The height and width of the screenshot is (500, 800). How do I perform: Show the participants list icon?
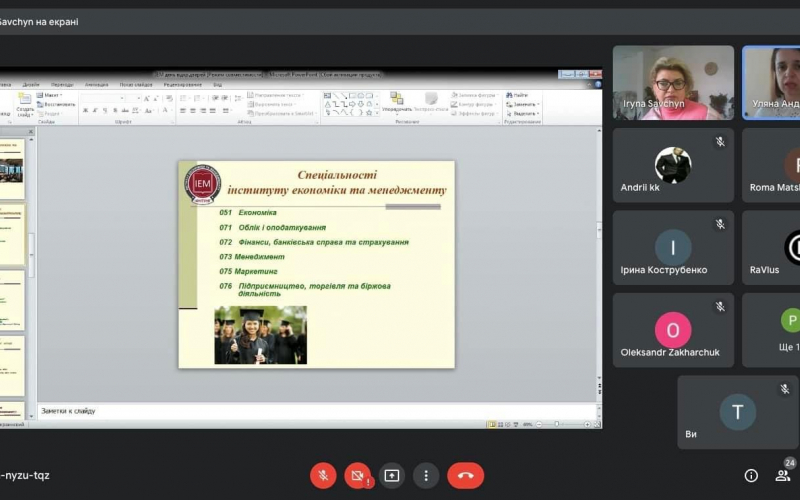coord(782,476)
